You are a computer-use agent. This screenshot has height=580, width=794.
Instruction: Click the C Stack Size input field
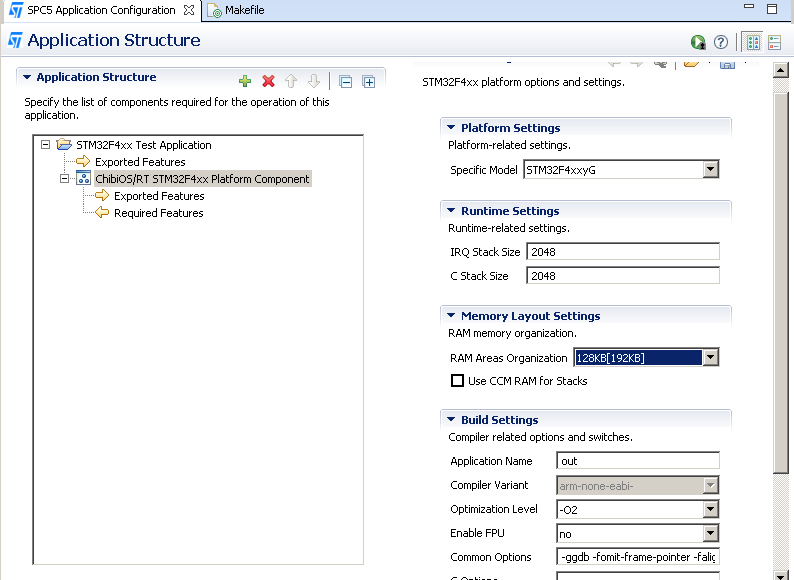click(x=623, y=276)
